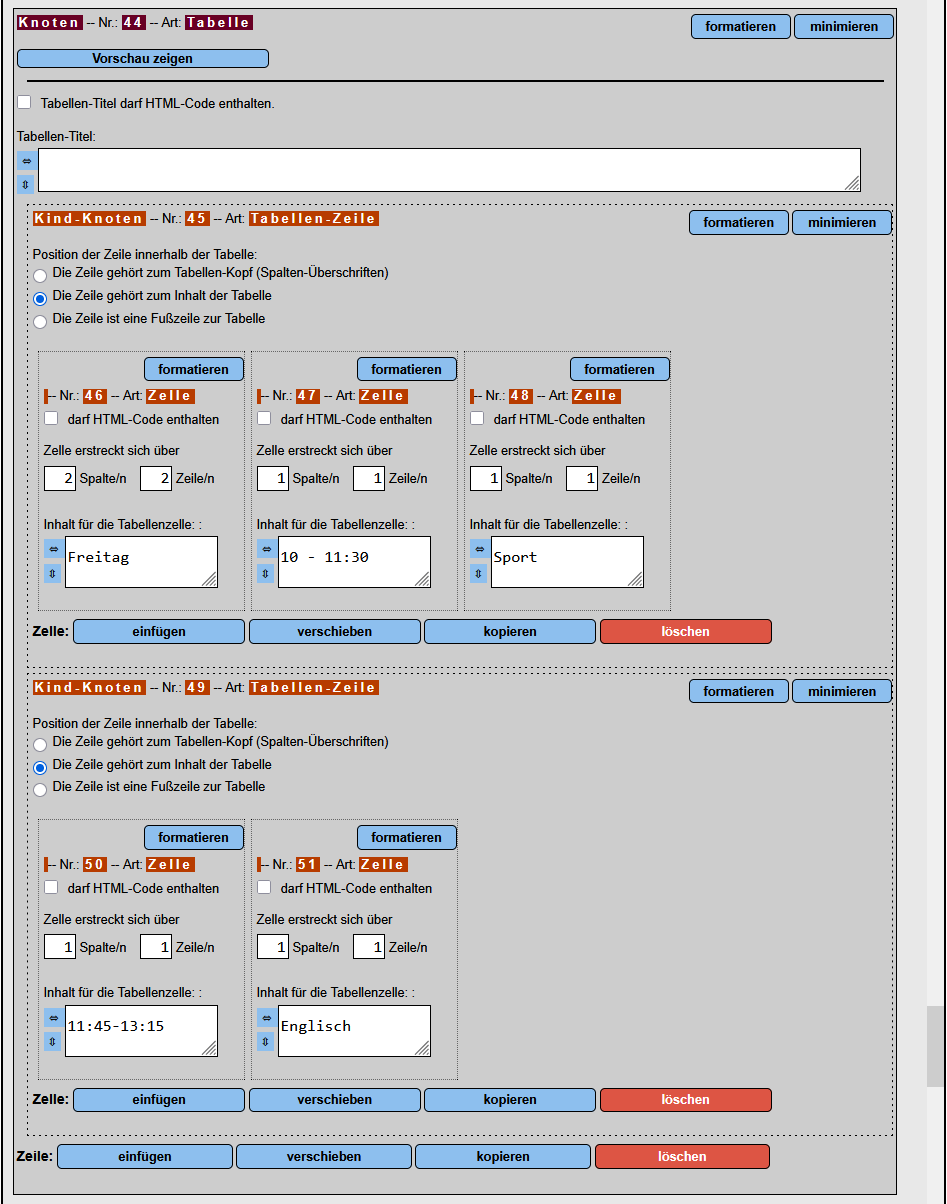Tick 'darf HTML-Code enthalten' for cell 46

coord(52,419)
